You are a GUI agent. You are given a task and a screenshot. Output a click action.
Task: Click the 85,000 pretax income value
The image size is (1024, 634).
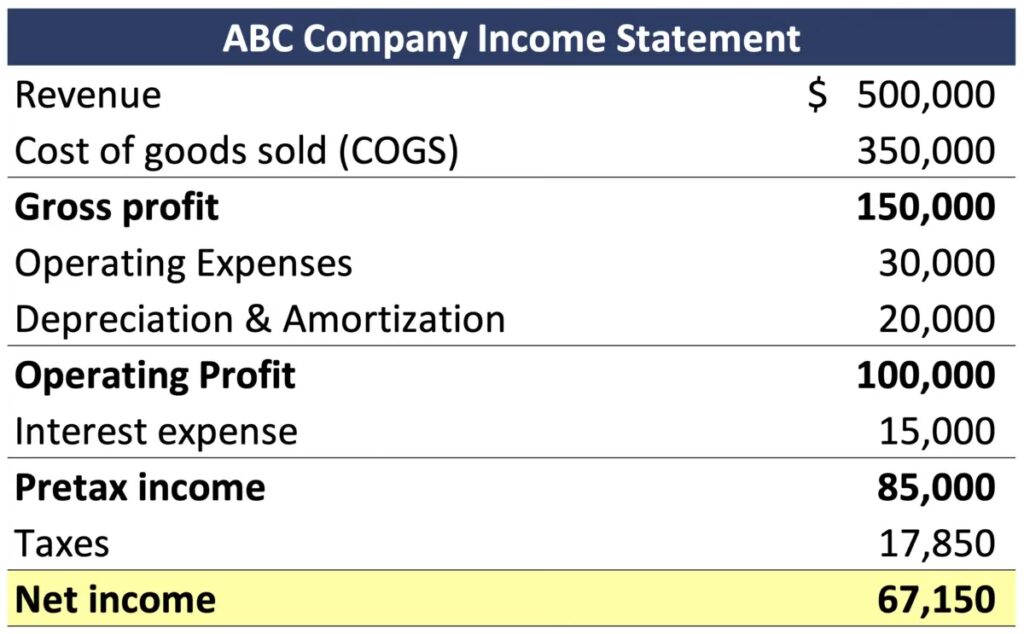tap(937, 488)
